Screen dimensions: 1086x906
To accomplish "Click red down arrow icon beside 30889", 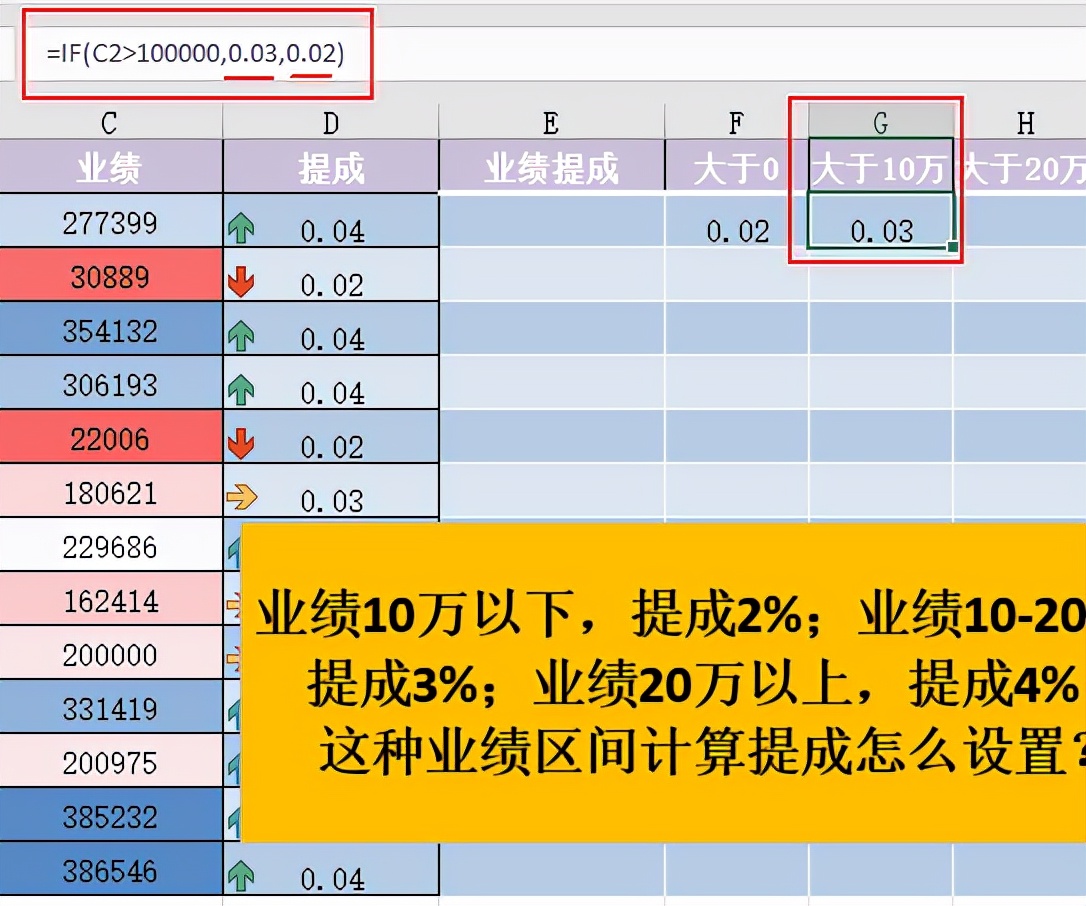I will pyautogui.click(x=241, y=283).
